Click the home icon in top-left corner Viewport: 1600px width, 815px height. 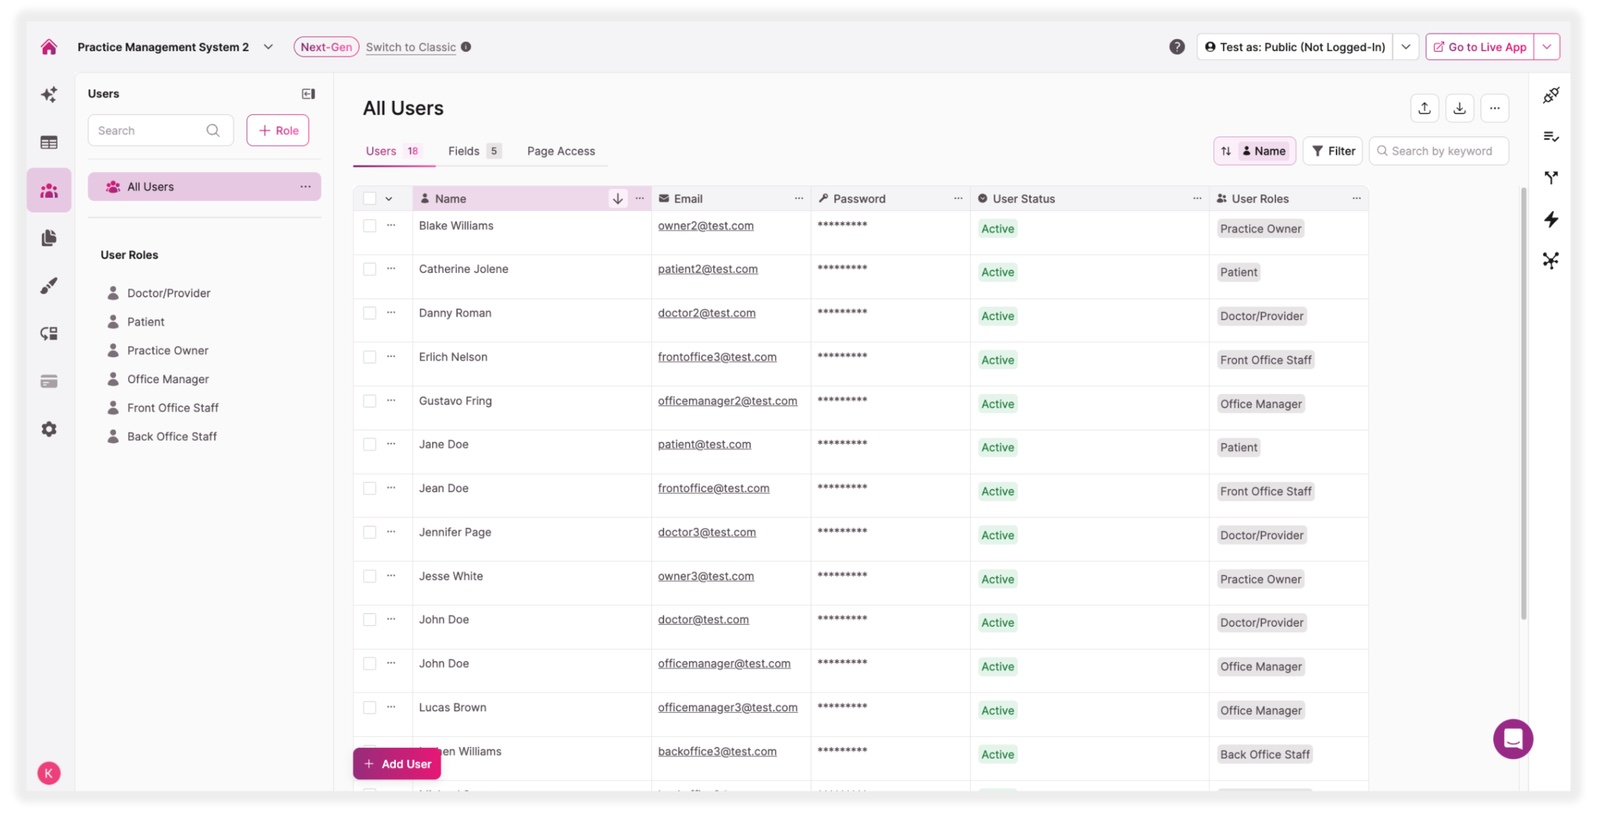pos(49,47)
